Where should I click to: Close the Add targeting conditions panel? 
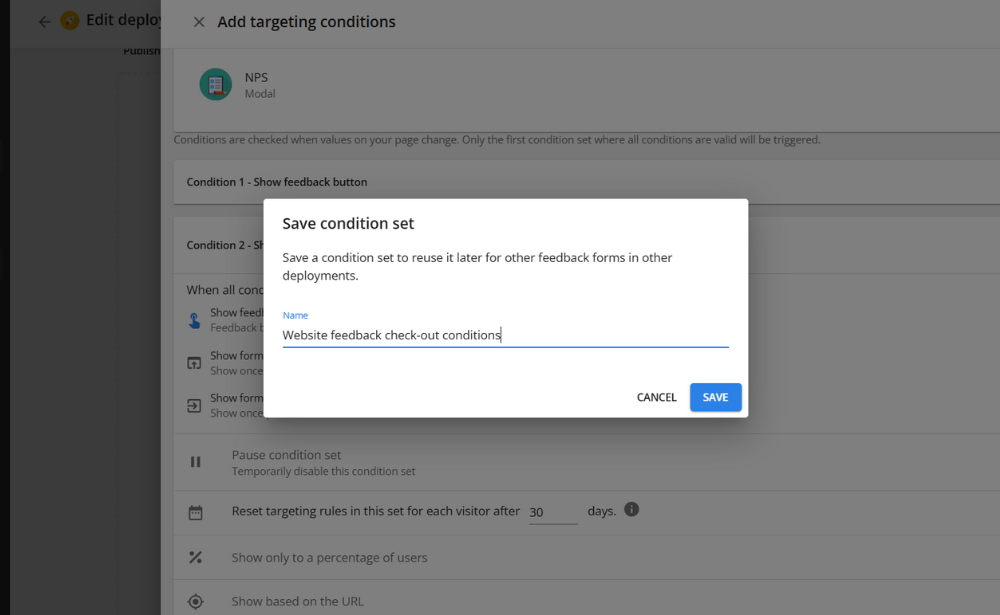[199, 22]
